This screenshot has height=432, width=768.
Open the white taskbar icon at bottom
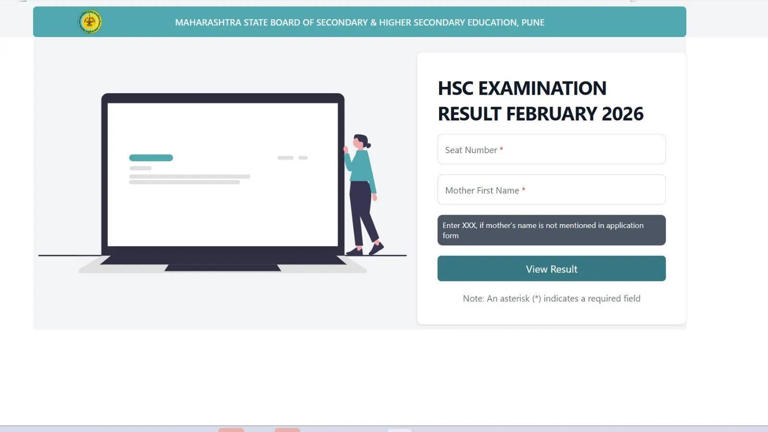[400, 430]
